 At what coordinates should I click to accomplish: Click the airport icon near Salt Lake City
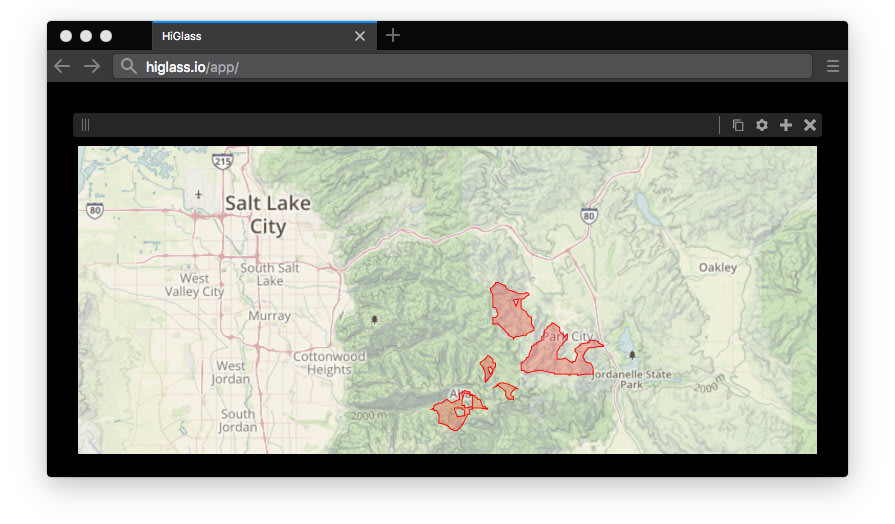198,195
